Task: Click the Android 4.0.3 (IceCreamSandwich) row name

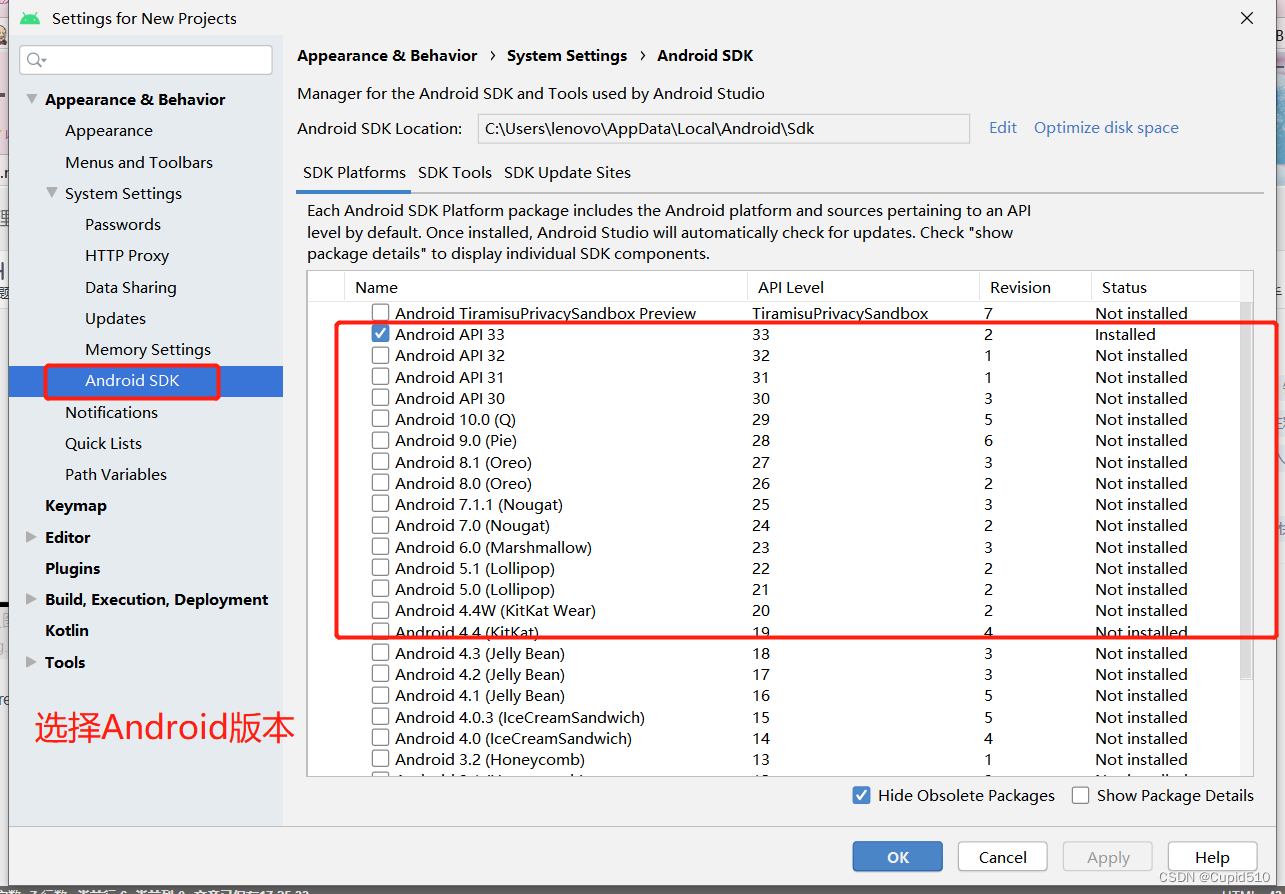Action: click(520, 717)
